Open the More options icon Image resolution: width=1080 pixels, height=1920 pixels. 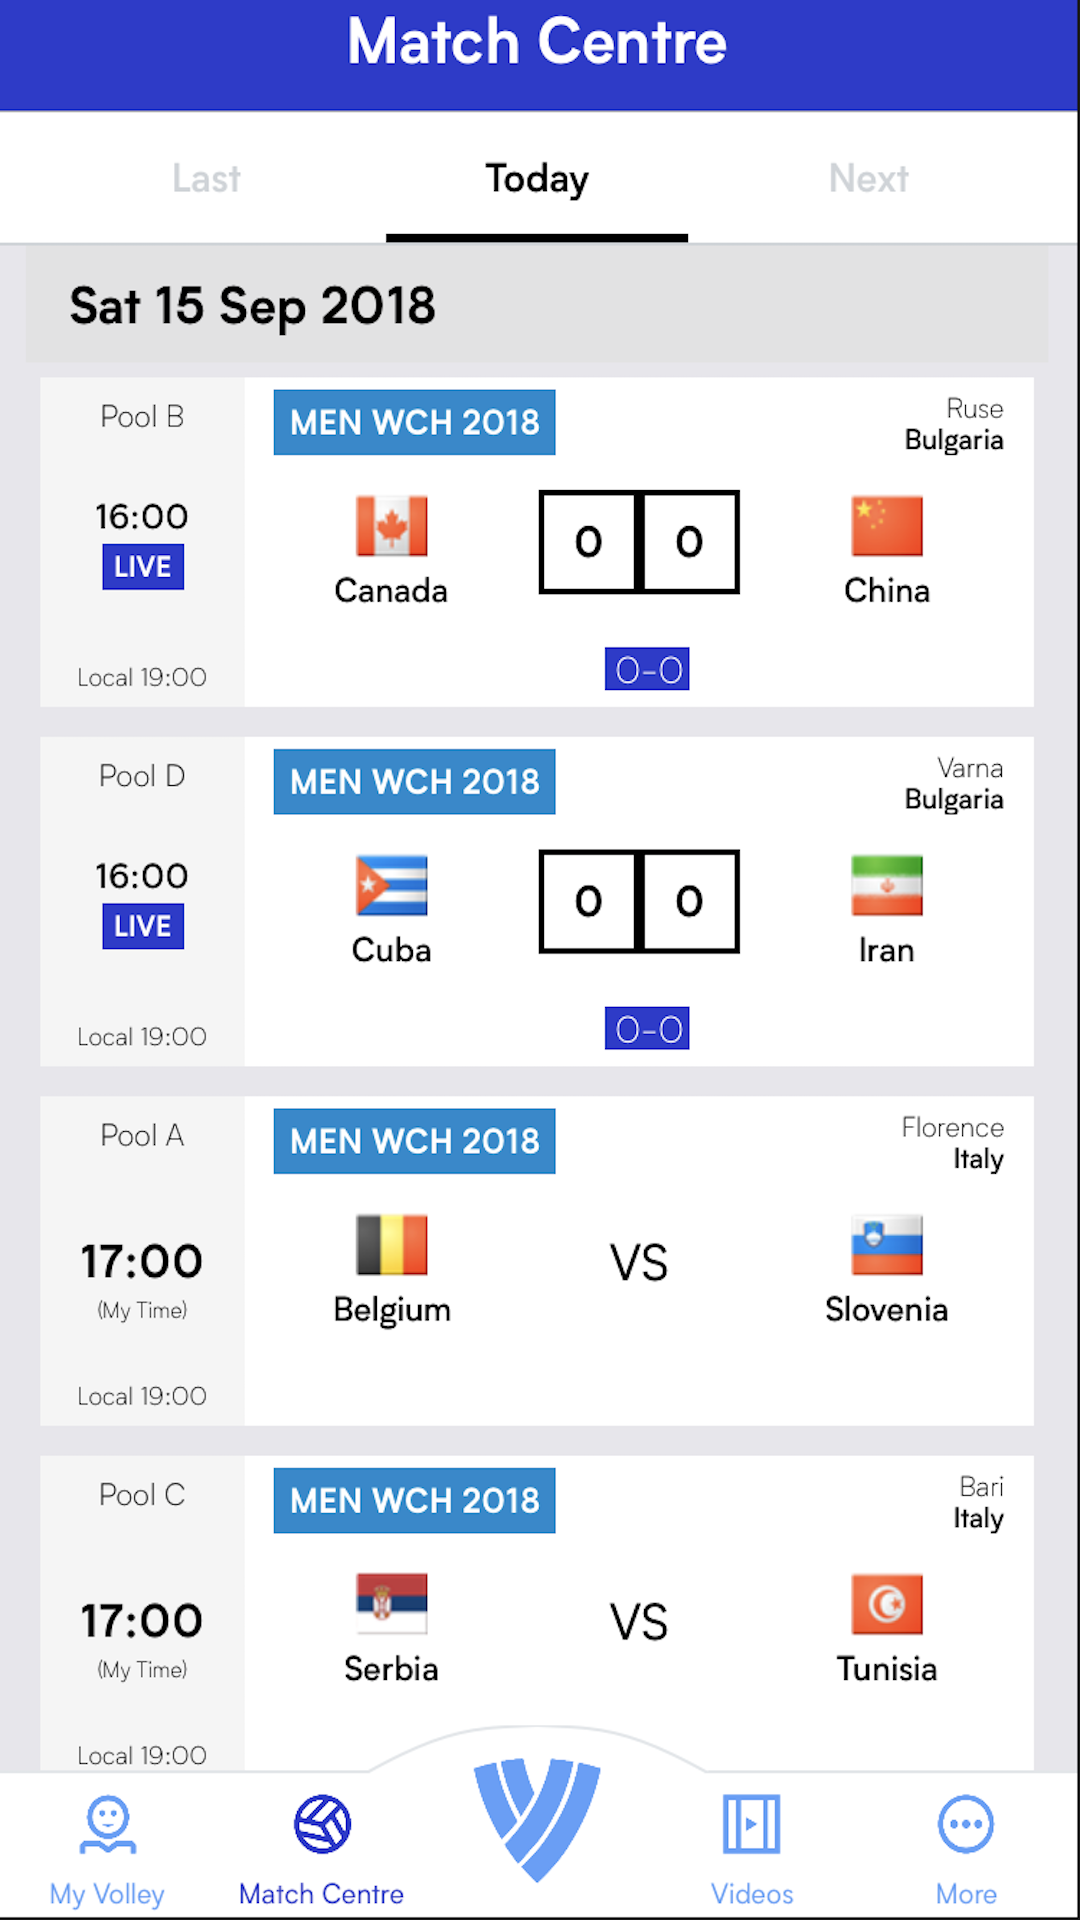coord(965,1824)
